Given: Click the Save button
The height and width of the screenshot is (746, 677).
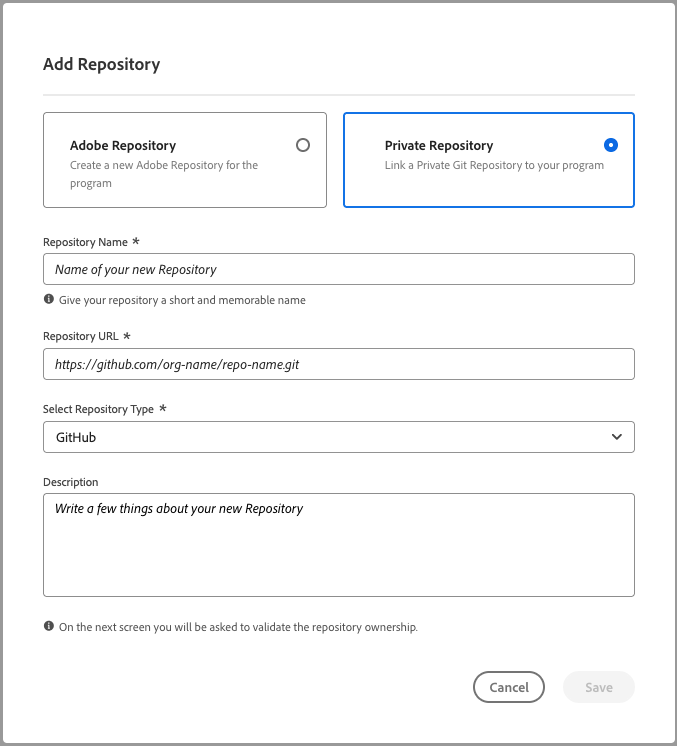Looking at the screenshot, I should click(598, 687).
